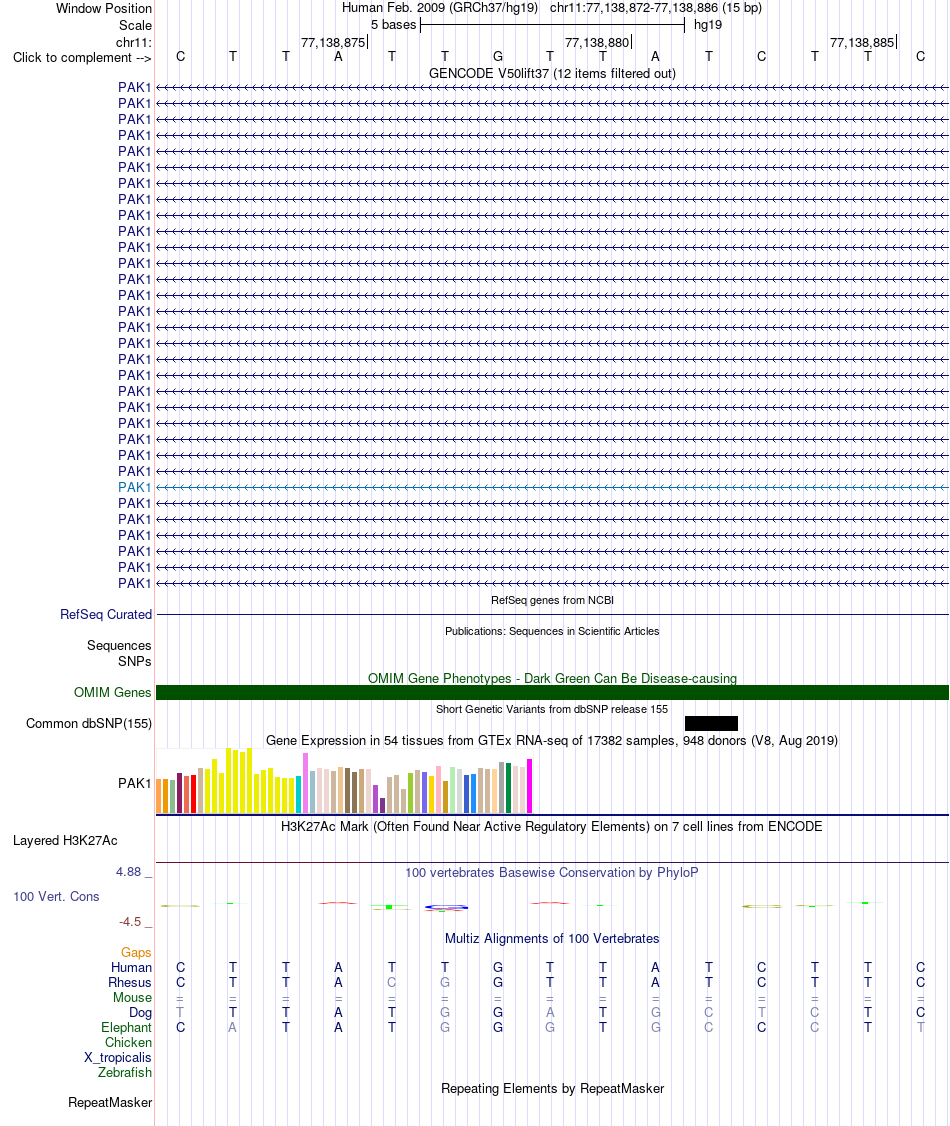Image resolution: width=950 pixels, height=1126 pixels.
Task: Click 'RefSeq genes from NCBI' title
Action: [552, 600]
